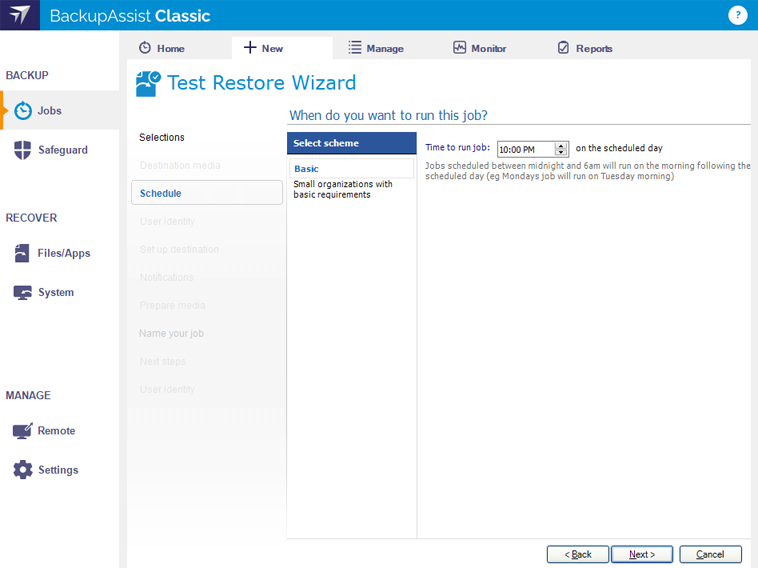Open System recovery
Screen dimensions: 758x568
[x=59, y=292]
